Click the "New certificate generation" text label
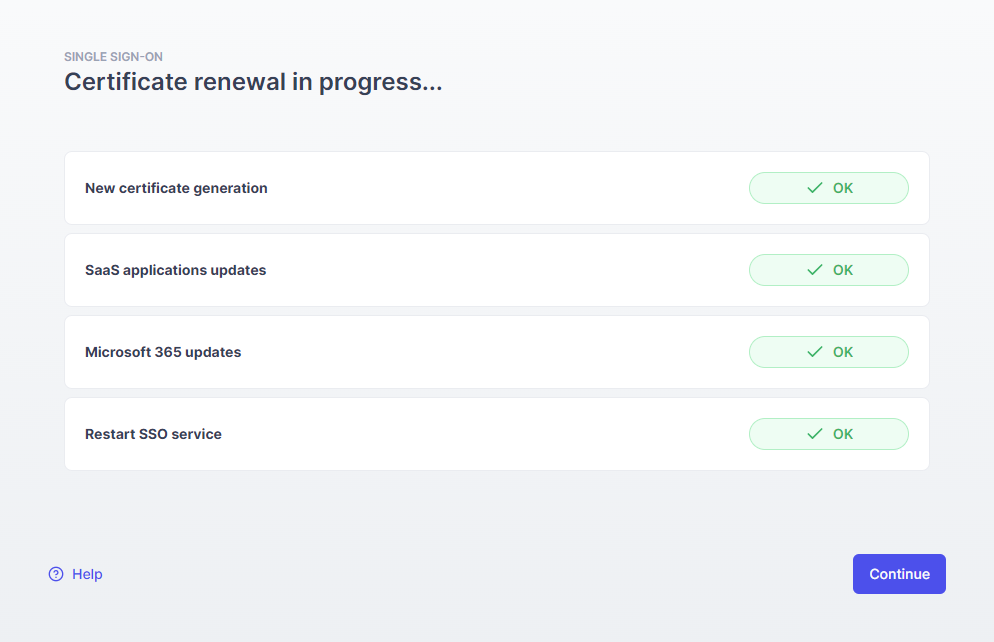This screenshot has width=994, height=642. pos(176,188)
